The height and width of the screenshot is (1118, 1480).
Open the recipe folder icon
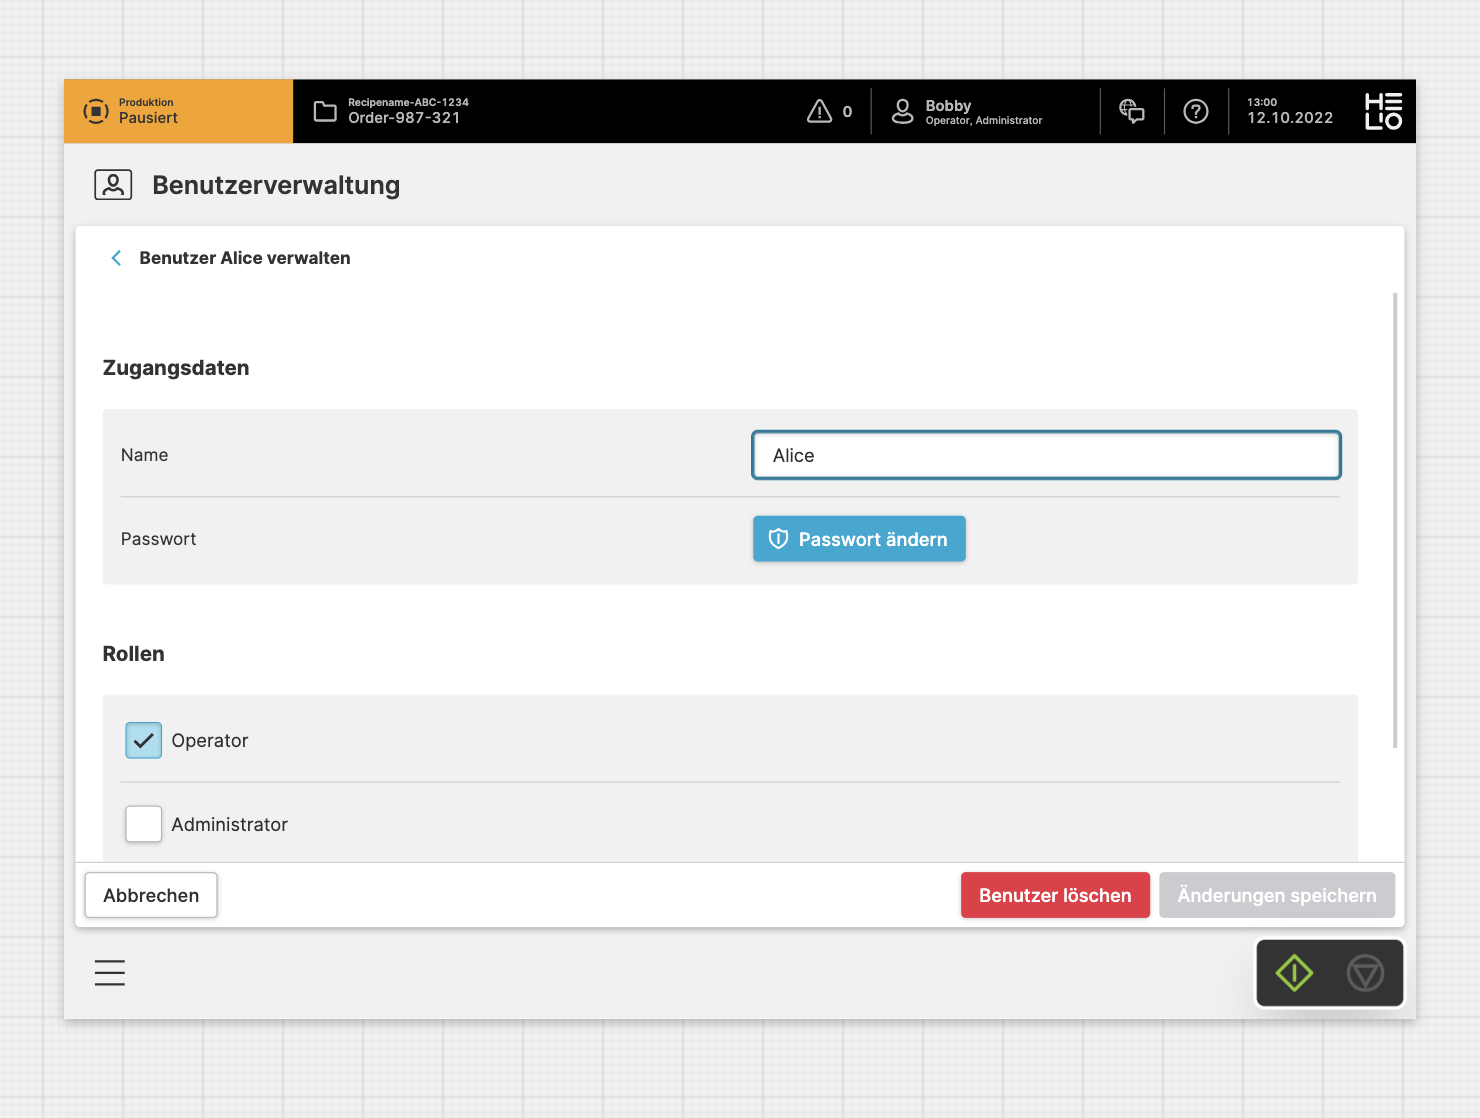(x=325, y=111)
